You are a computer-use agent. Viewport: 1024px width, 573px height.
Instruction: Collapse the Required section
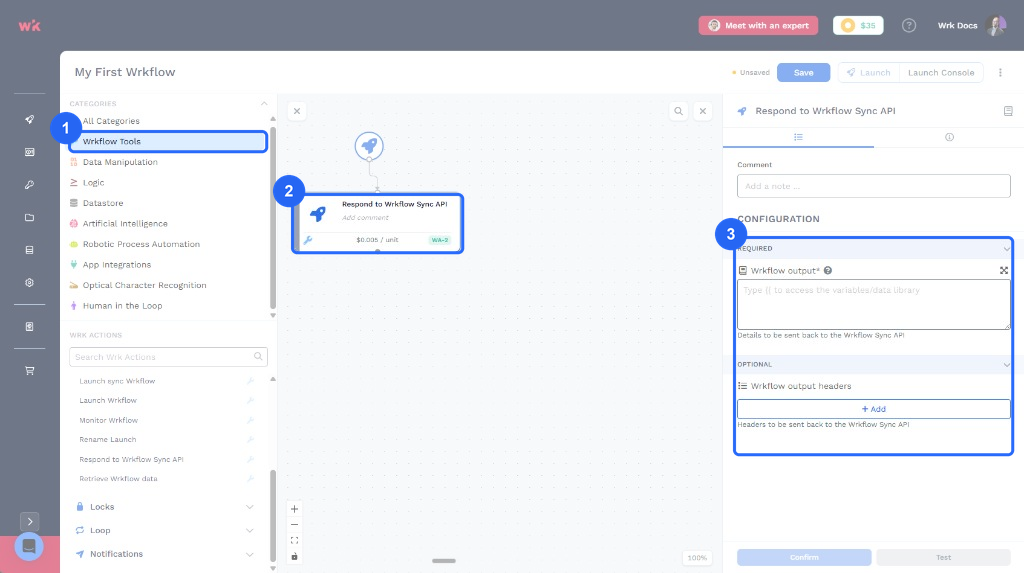pos(1006,248)
